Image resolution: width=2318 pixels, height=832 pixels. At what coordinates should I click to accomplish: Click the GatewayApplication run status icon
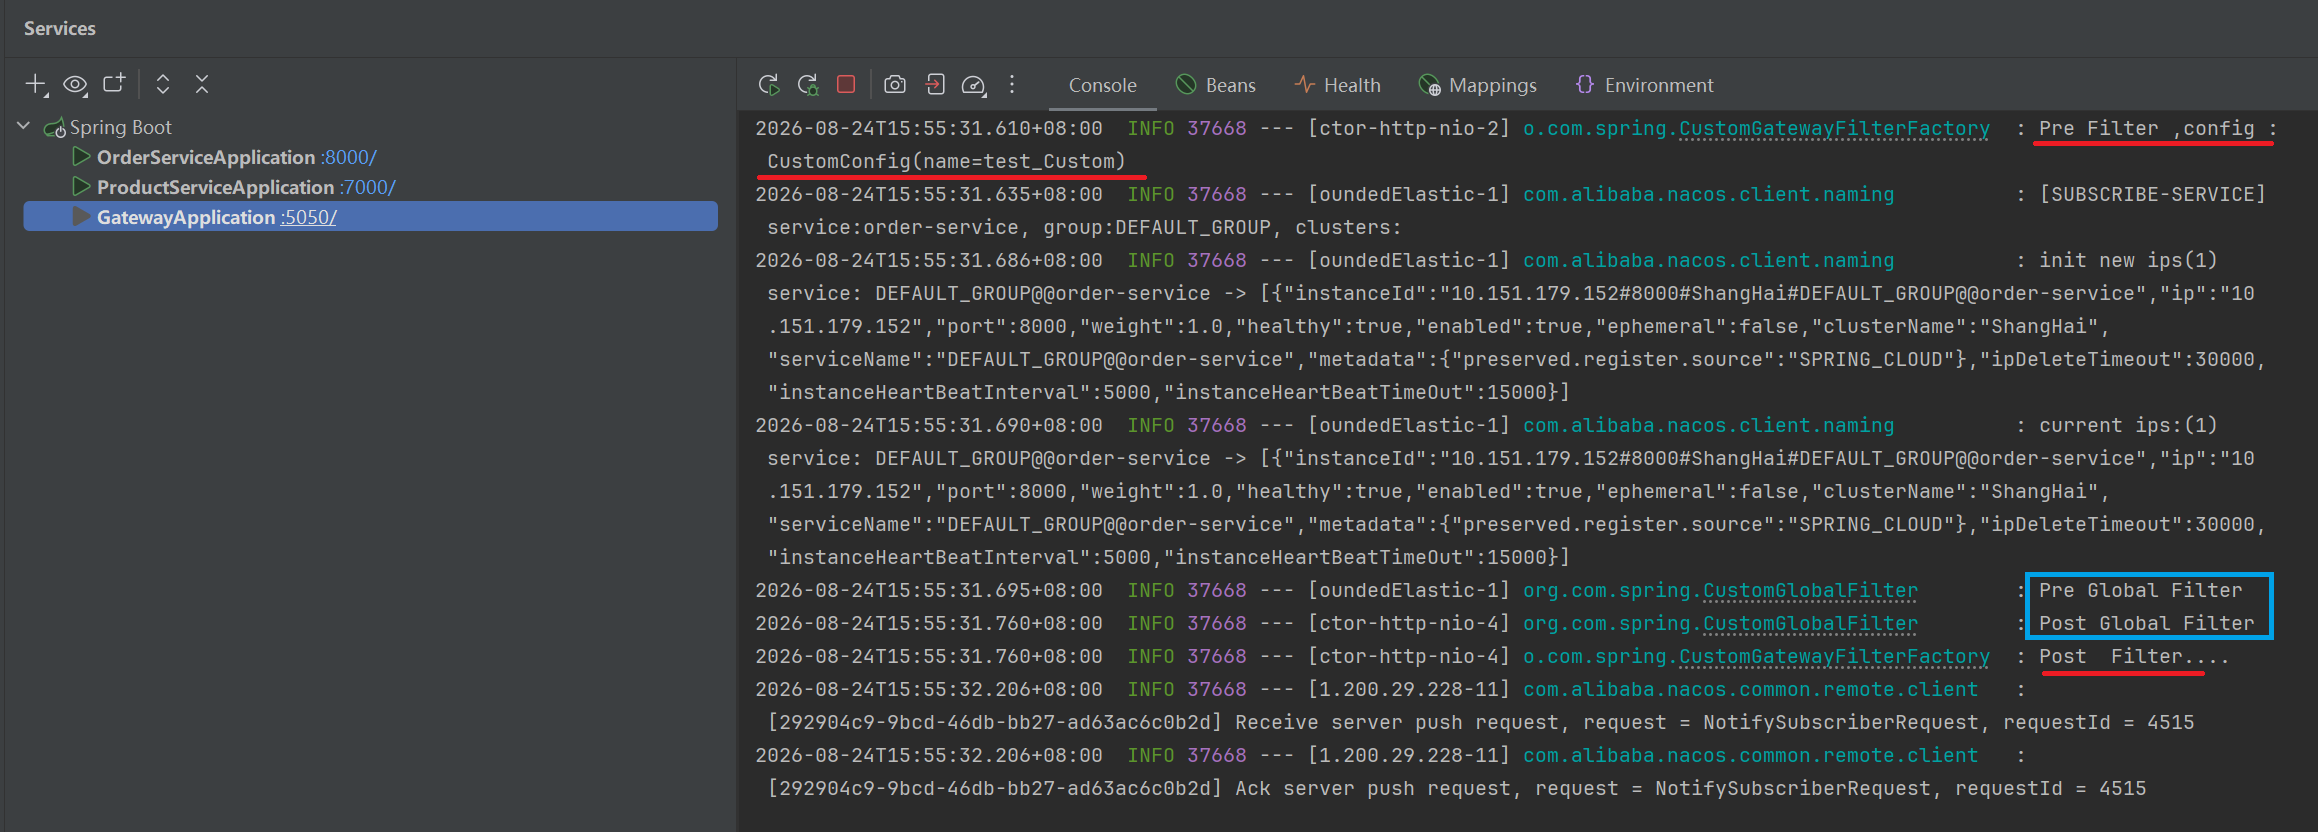[81, 217]
